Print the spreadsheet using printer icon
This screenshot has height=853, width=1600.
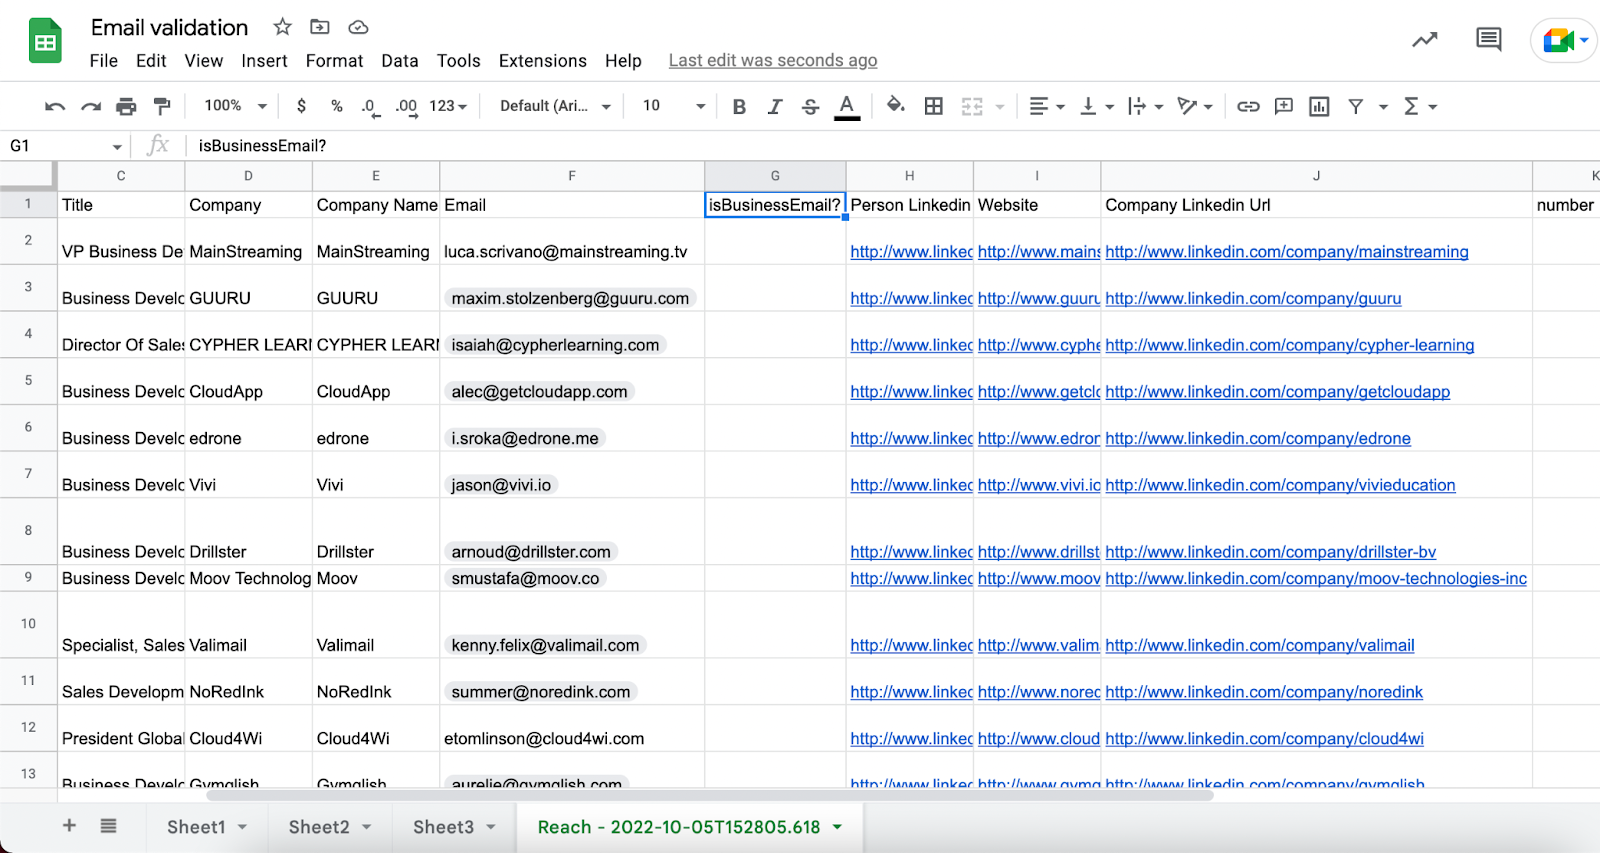[x=126, y=106]
